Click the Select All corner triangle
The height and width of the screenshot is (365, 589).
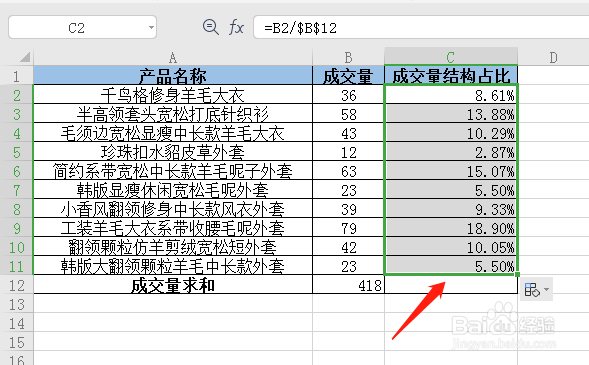[x=25, y=57]
